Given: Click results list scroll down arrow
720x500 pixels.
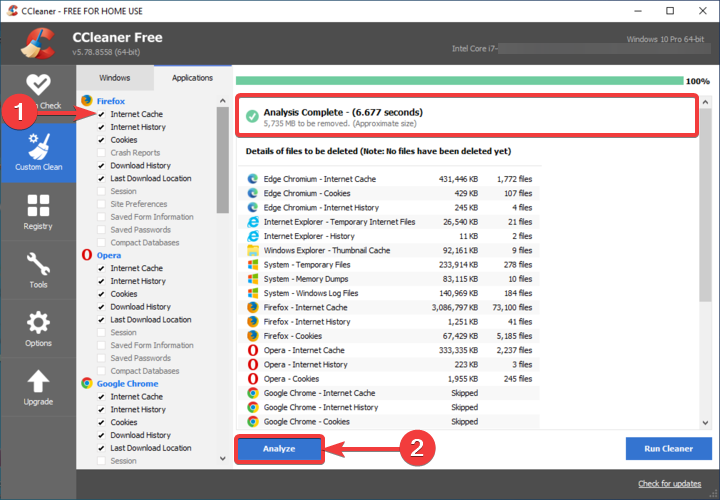Looking at the screenshot, I should (706, 423).
